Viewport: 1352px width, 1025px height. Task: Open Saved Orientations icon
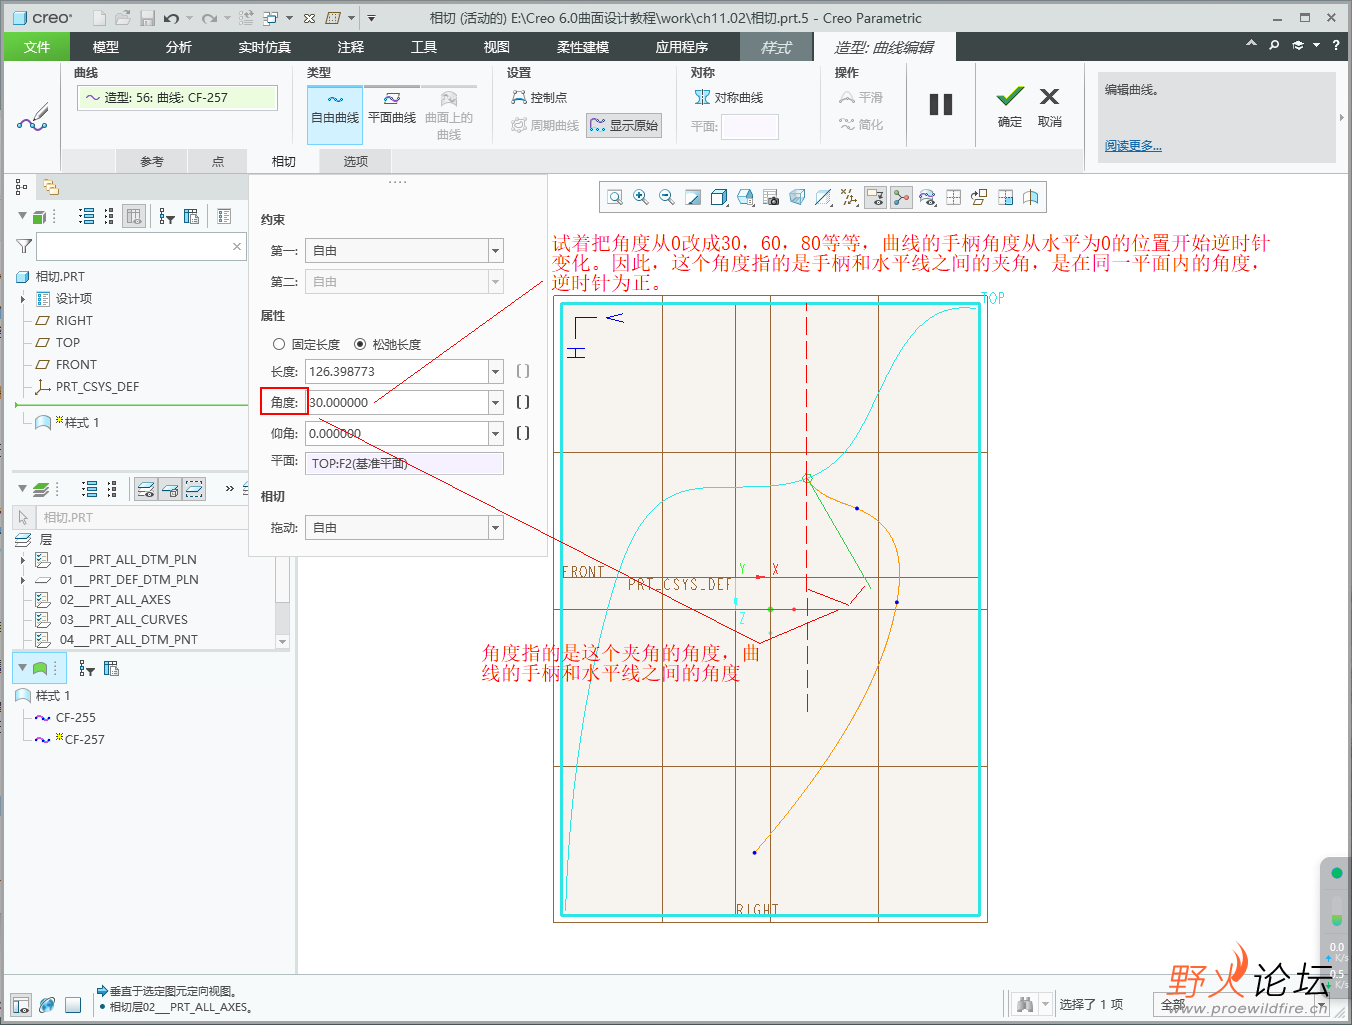coord(745,198)
